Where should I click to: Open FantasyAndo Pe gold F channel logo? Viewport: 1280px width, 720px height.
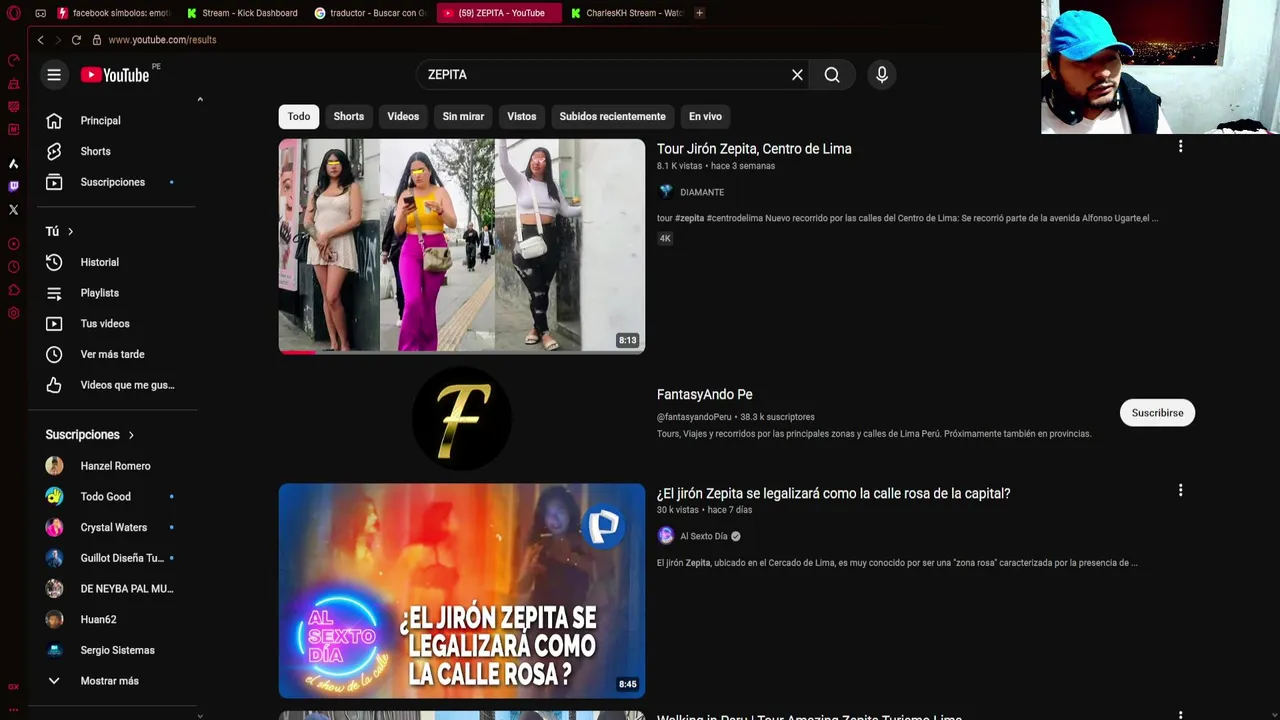[462, 418]
